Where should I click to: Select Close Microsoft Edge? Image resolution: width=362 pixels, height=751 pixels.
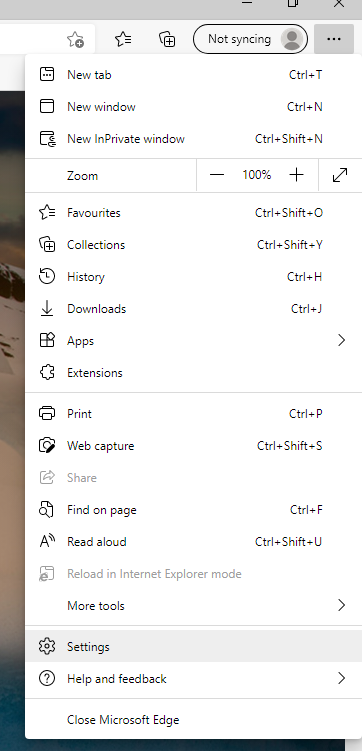pyautogui.click(x=193, y=720)
